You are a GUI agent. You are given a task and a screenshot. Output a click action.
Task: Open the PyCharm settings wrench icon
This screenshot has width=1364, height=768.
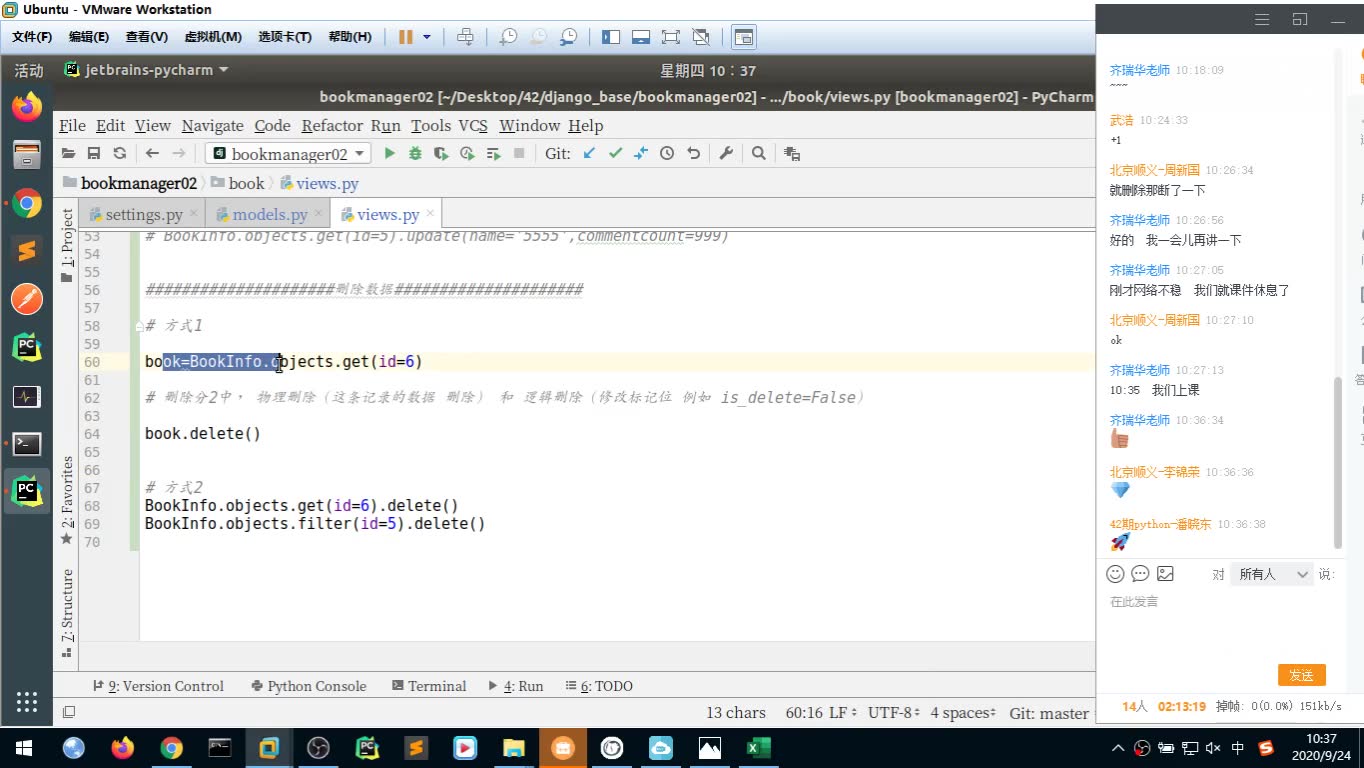coord(727,153)
